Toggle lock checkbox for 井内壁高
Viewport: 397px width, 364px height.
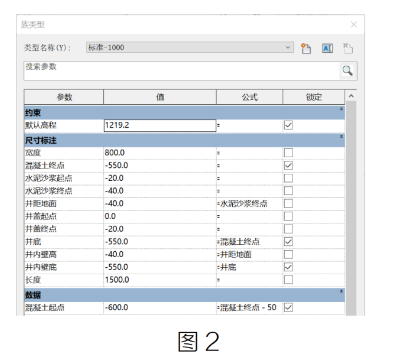click(288, 254)
